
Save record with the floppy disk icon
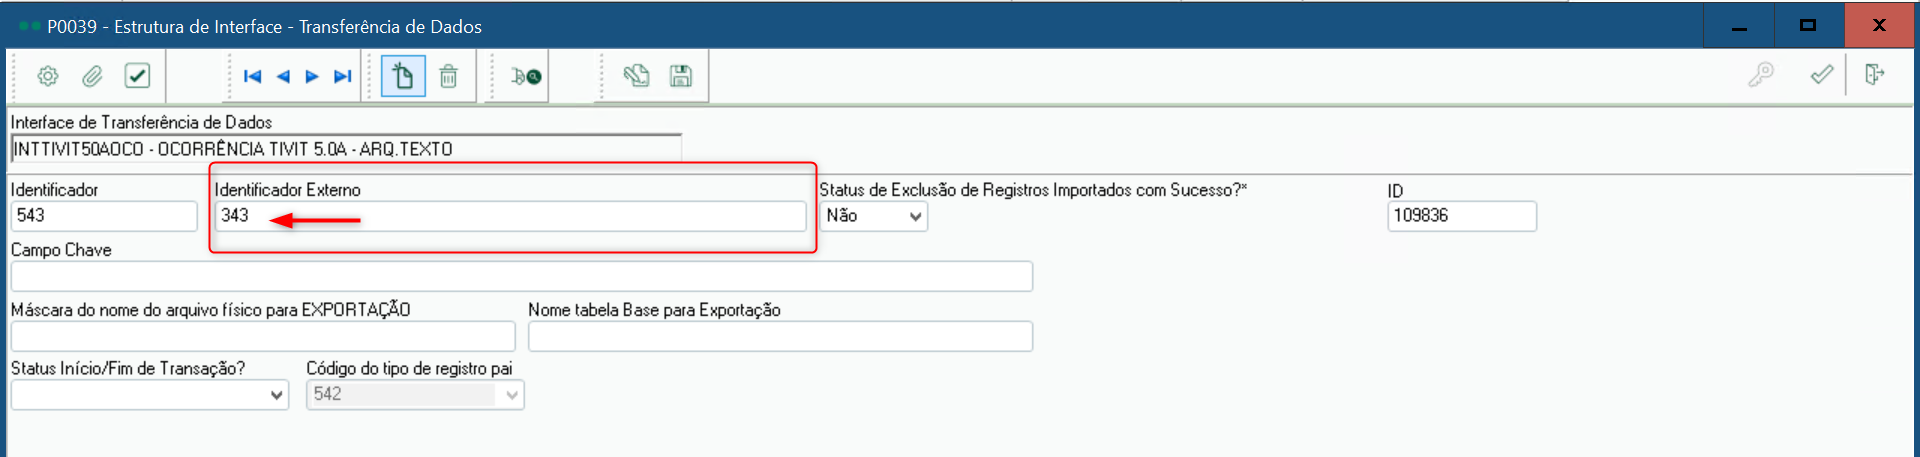coord(681,76)
